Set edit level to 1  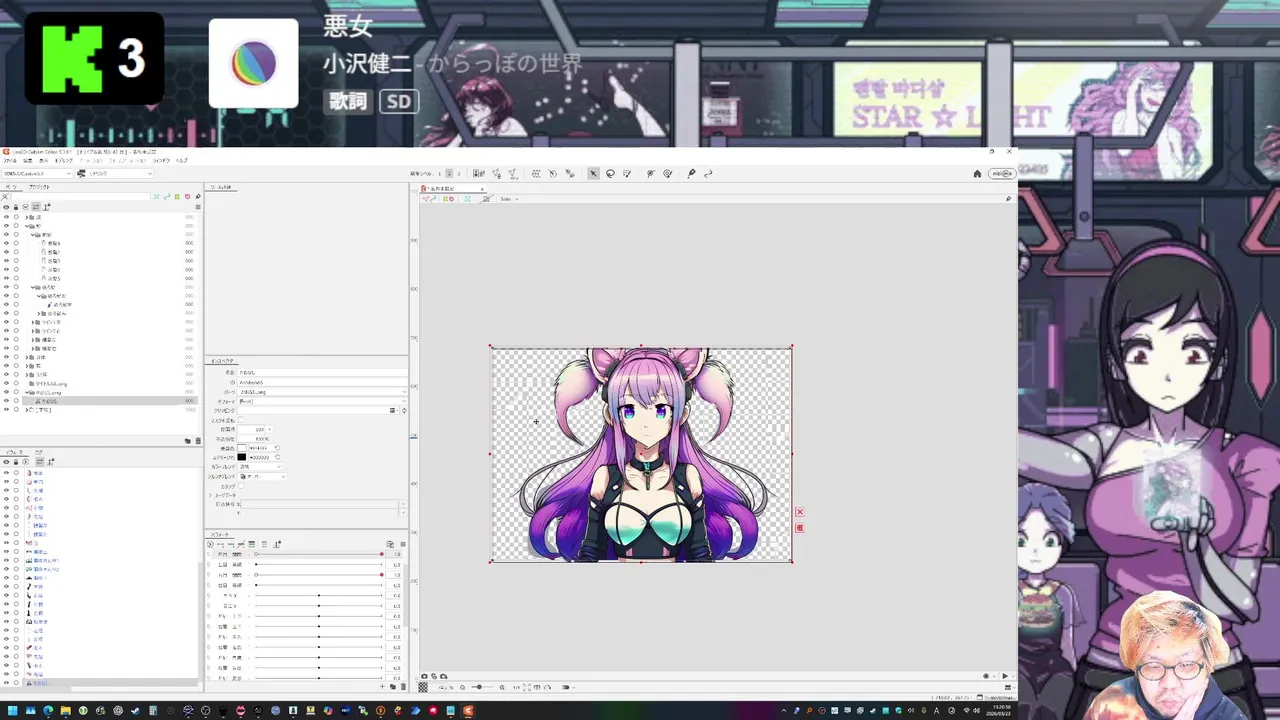tap(440, 173)
